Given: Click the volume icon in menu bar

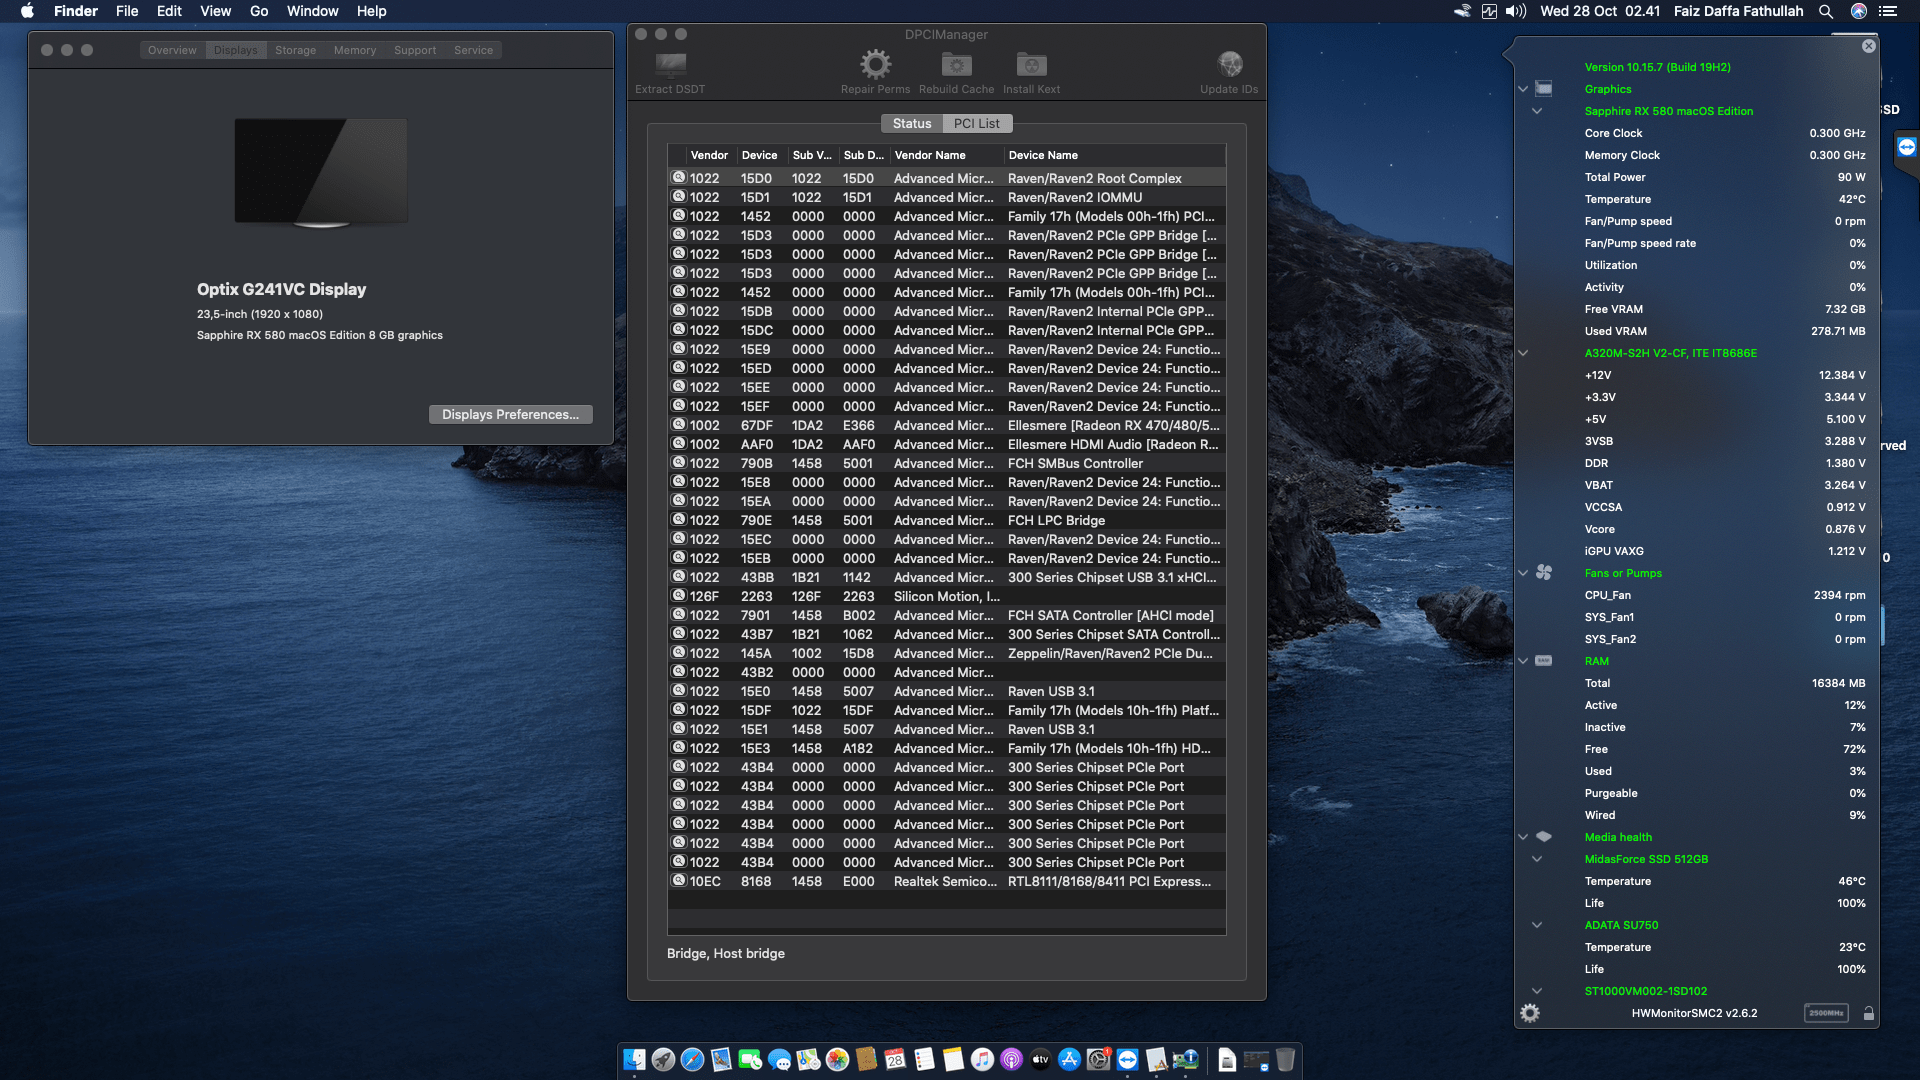Looking at the screenshot, I should pyautogui.click(x=1516, y=11).
